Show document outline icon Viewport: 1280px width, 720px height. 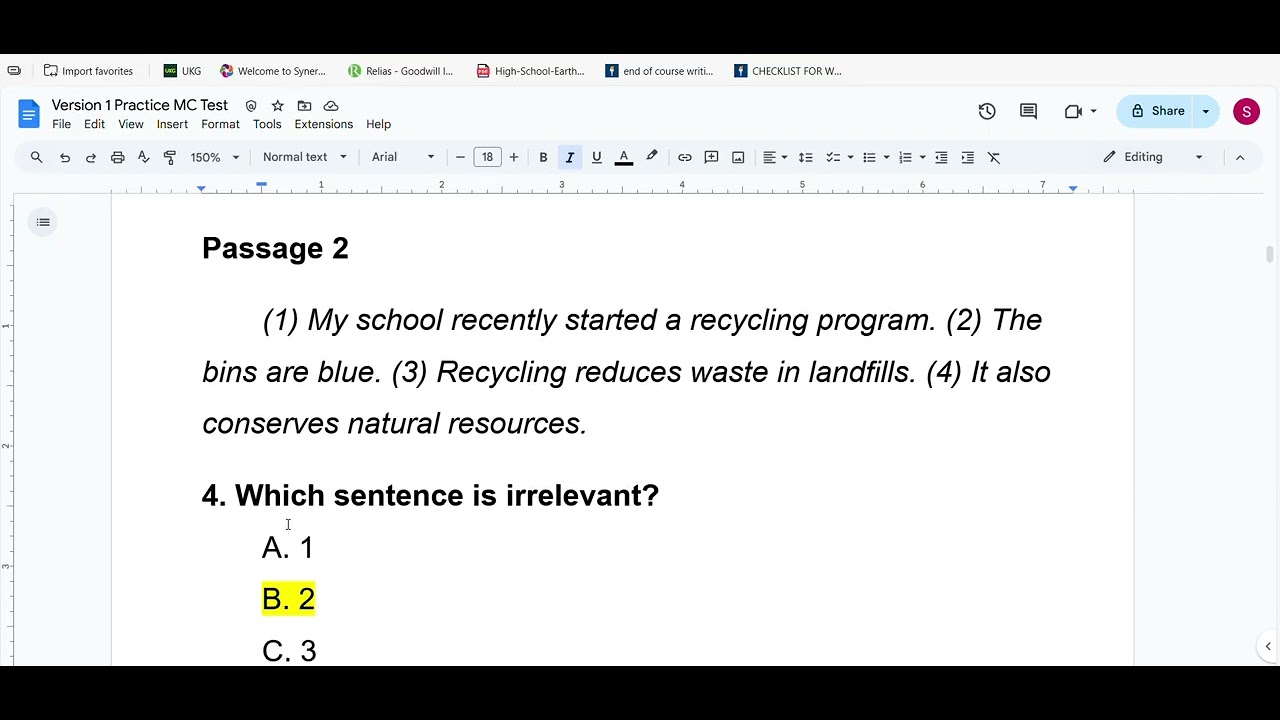click(x=43, y=222)
